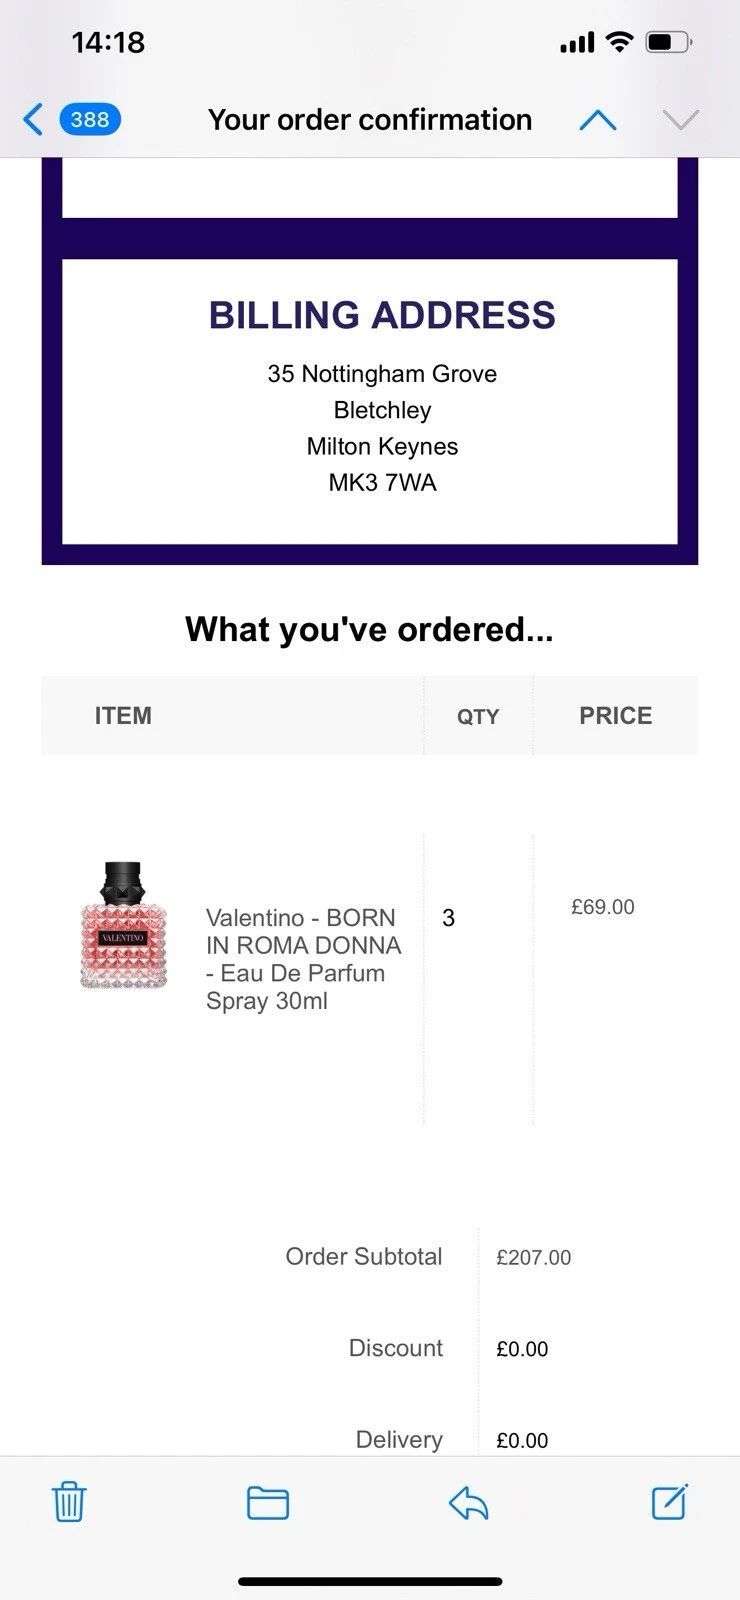Move message using the folder icon
The width and height of the screenshot is (740, 1600).
tap(268, 1502)
